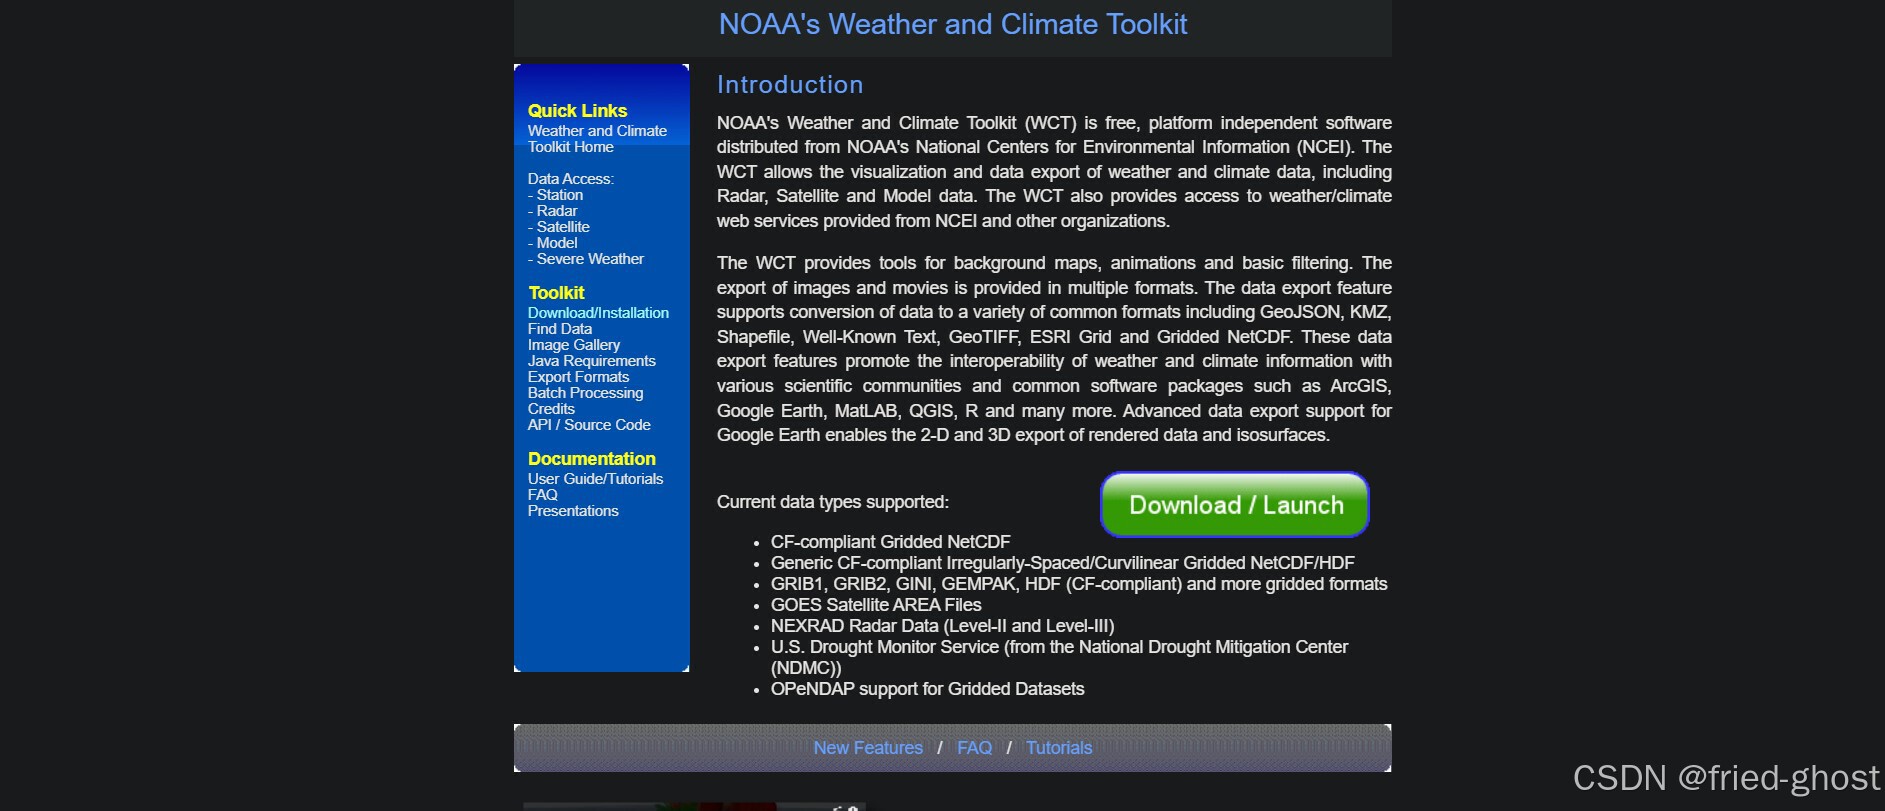Click the 'U.S. Drought Monitor Service' list item

pos(1059,657)
